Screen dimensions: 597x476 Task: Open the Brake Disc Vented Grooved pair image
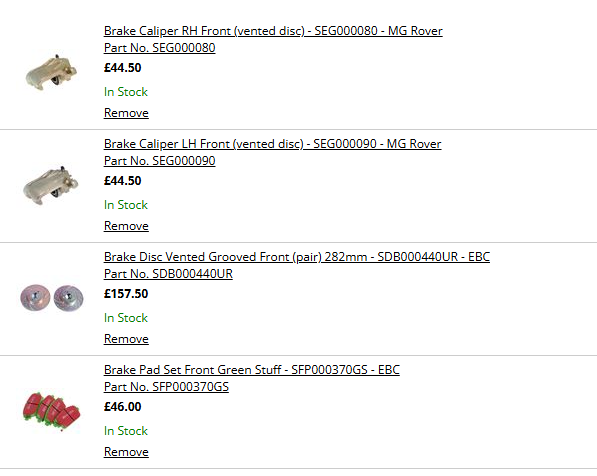pos(51,297)
